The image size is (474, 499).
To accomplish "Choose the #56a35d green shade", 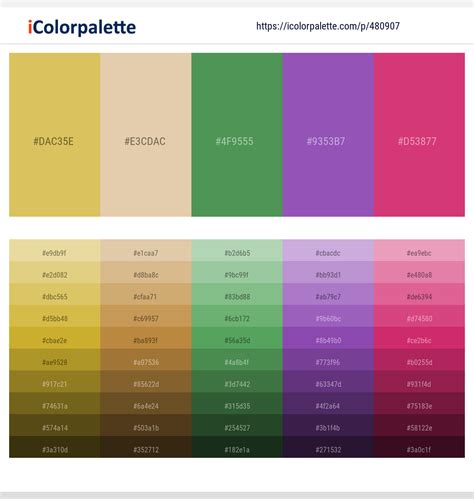I will click(x=237, y=338).
